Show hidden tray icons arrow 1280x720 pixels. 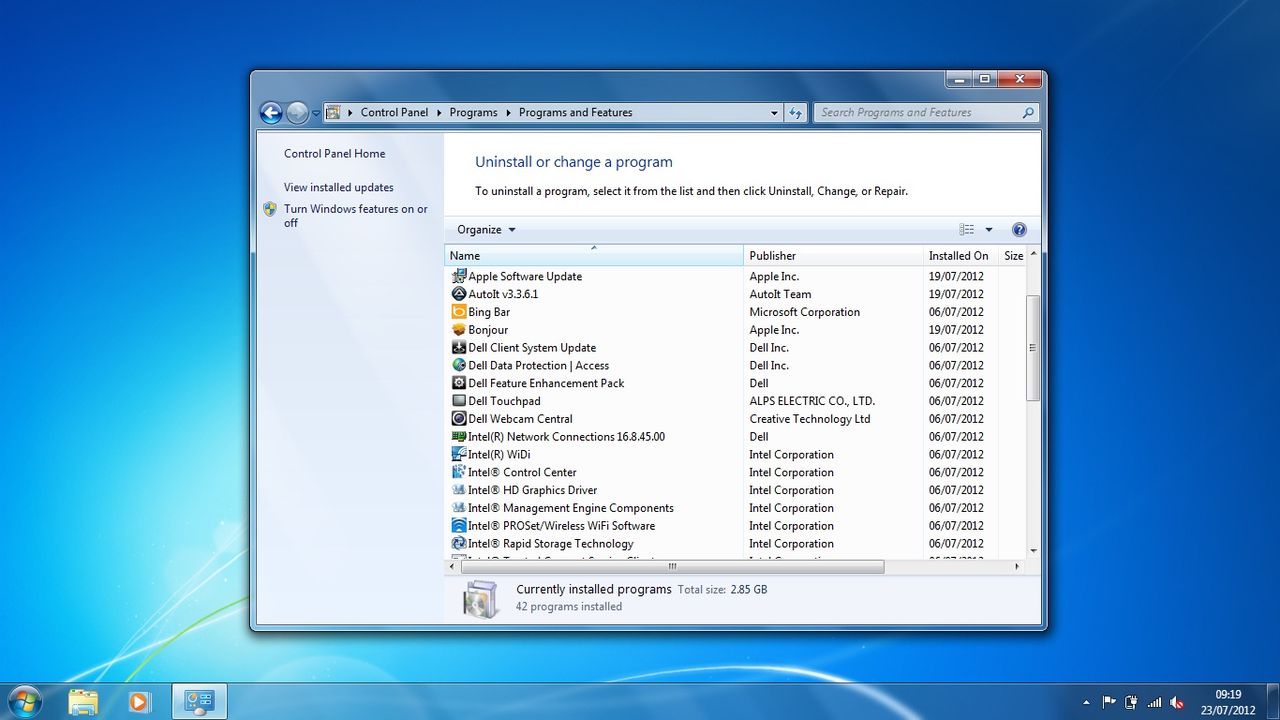coord(1087,702)
